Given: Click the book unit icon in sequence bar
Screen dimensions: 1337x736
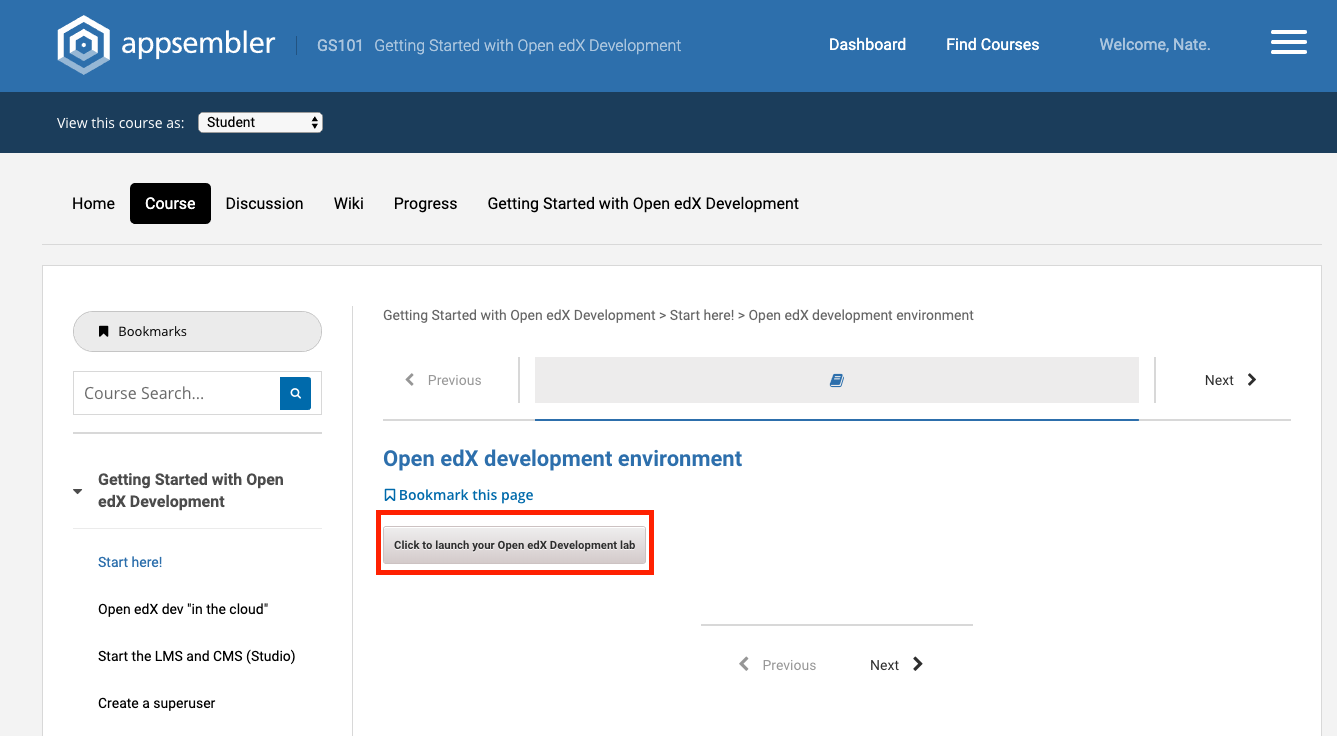Looking at the screenshot, I should point(837,380).
